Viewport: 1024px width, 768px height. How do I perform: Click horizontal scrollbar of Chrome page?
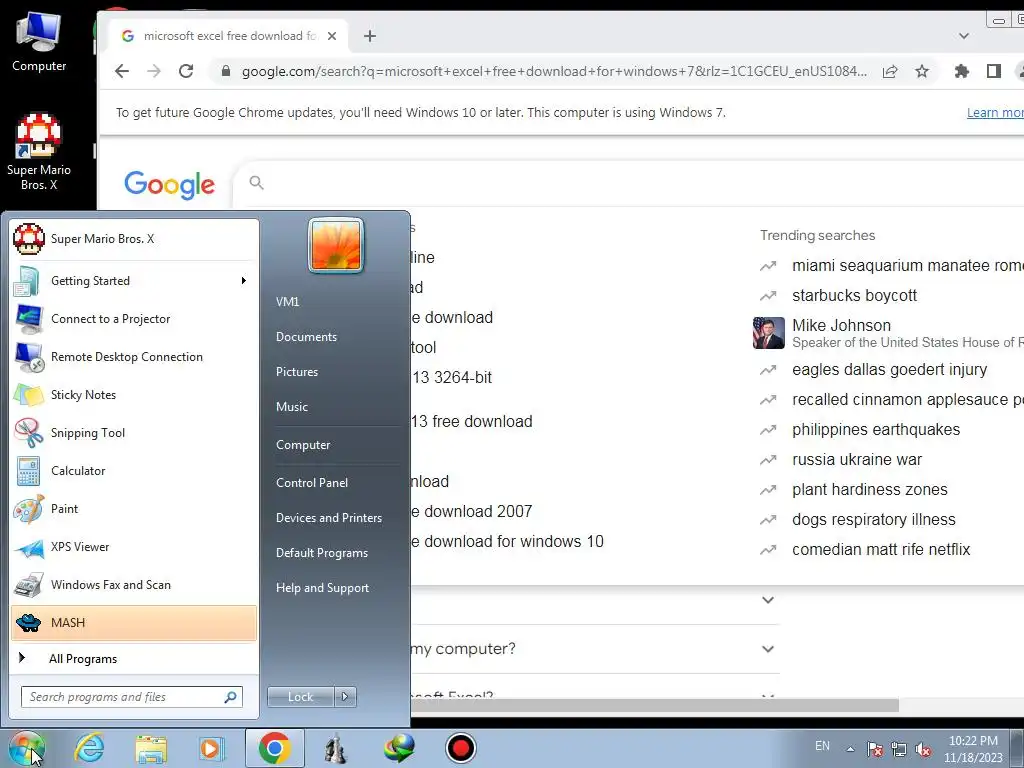pos(653,705)
